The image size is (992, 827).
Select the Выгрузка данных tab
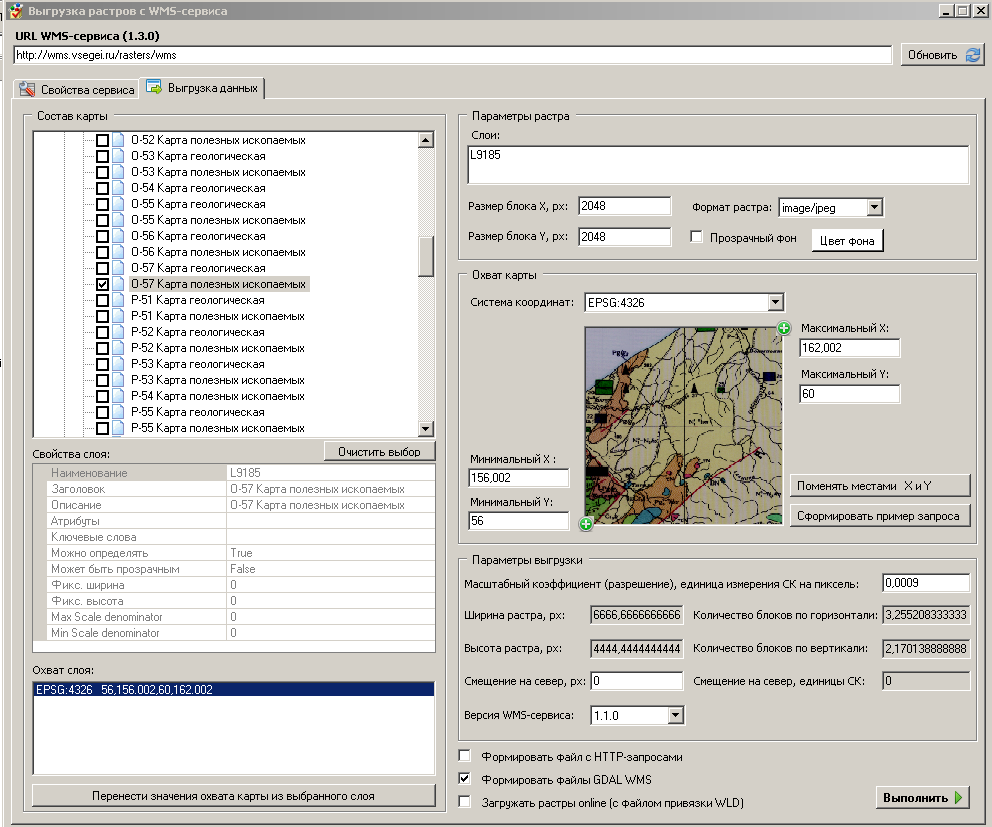[203, 88]
